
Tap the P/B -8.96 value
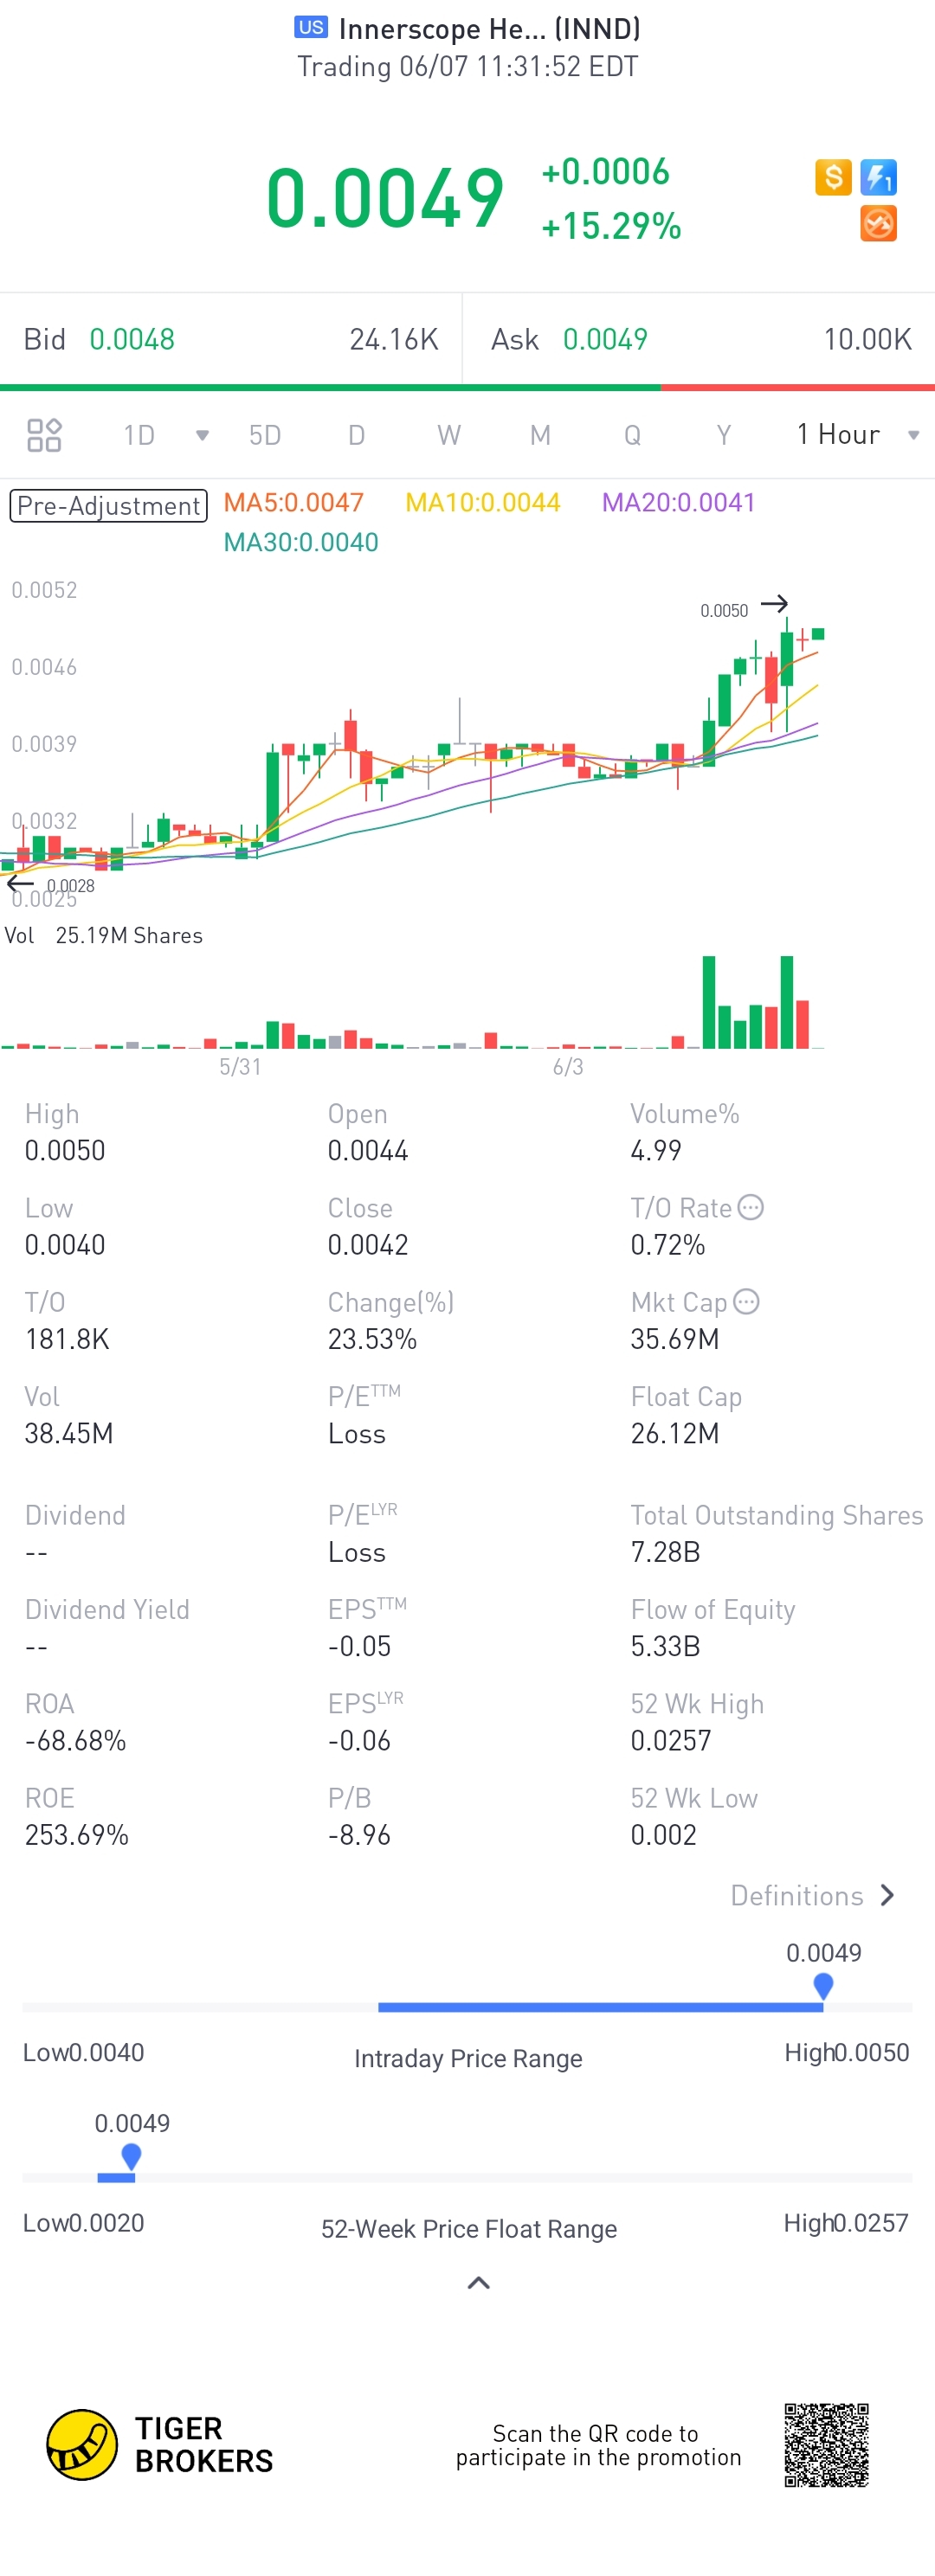[x=359, y=1835]
